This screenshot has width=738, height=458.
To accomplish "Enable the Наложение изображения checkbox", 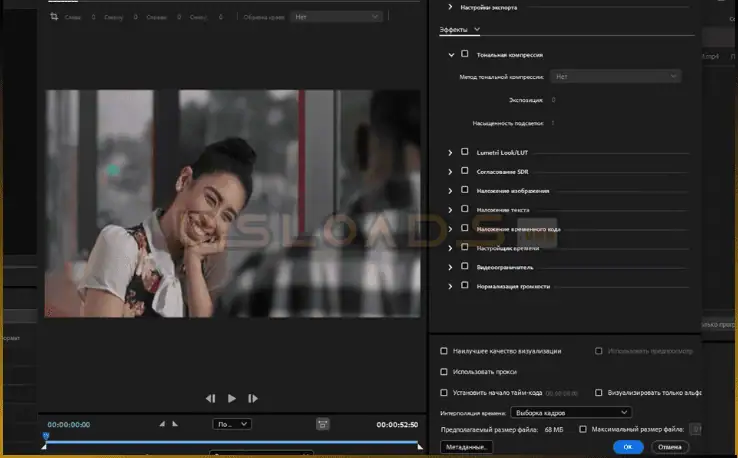I will click(x=465, y=190).
